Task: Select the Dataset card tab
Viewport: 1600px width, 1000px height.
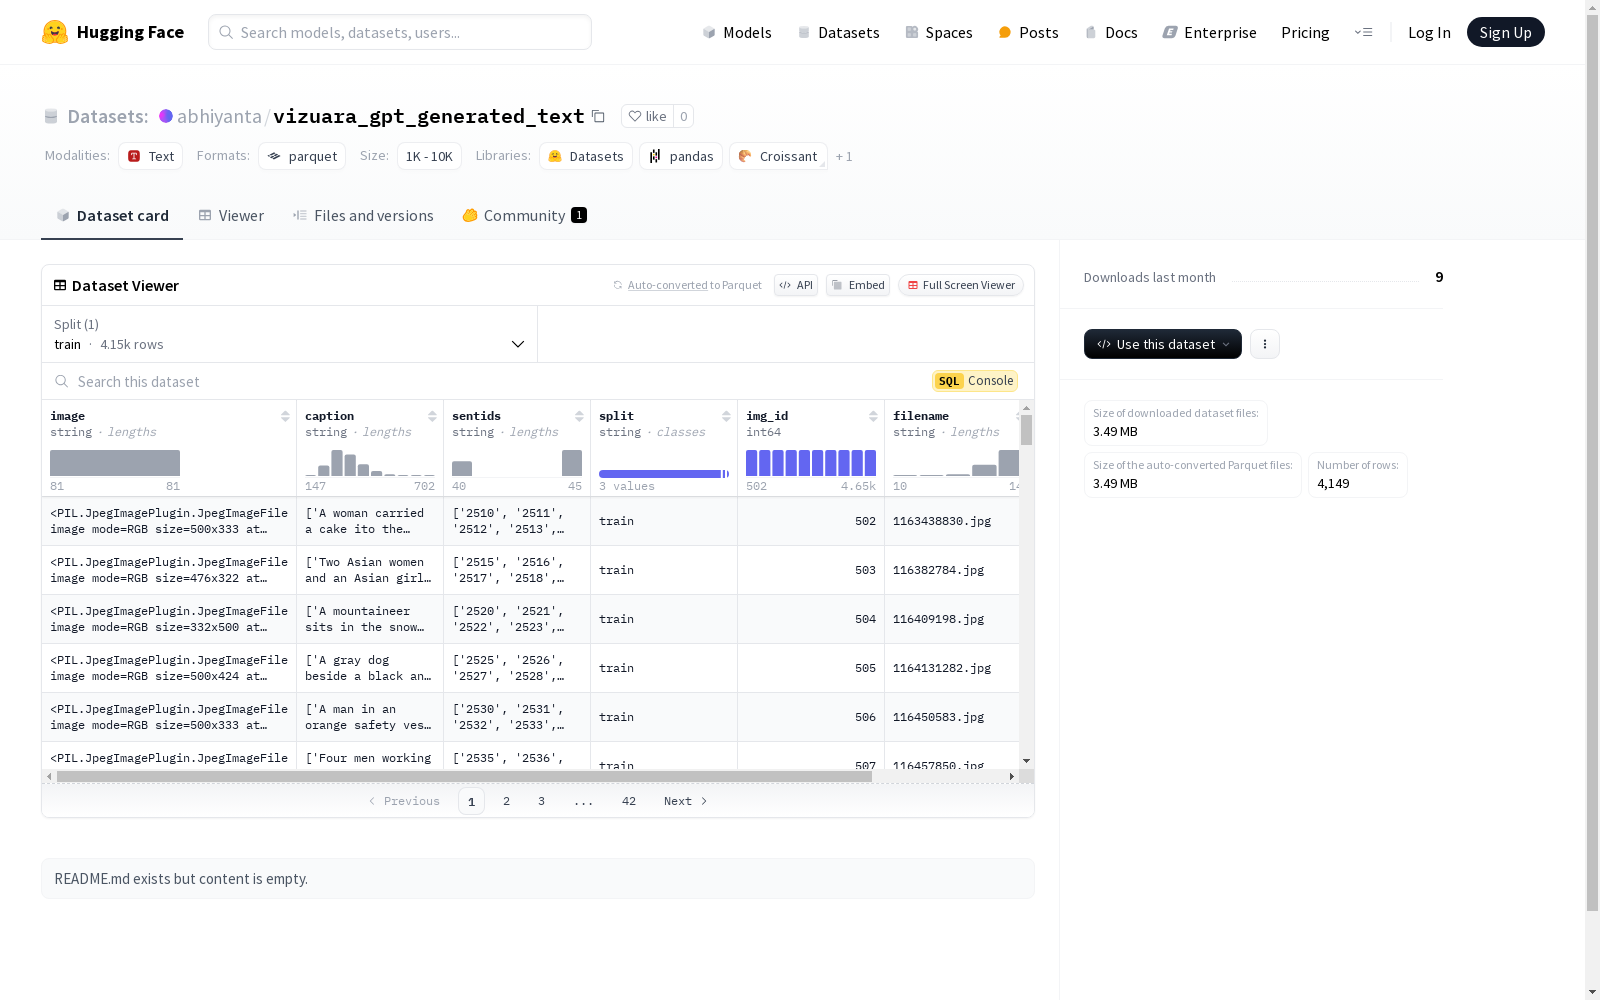Action: coord(112,216)
